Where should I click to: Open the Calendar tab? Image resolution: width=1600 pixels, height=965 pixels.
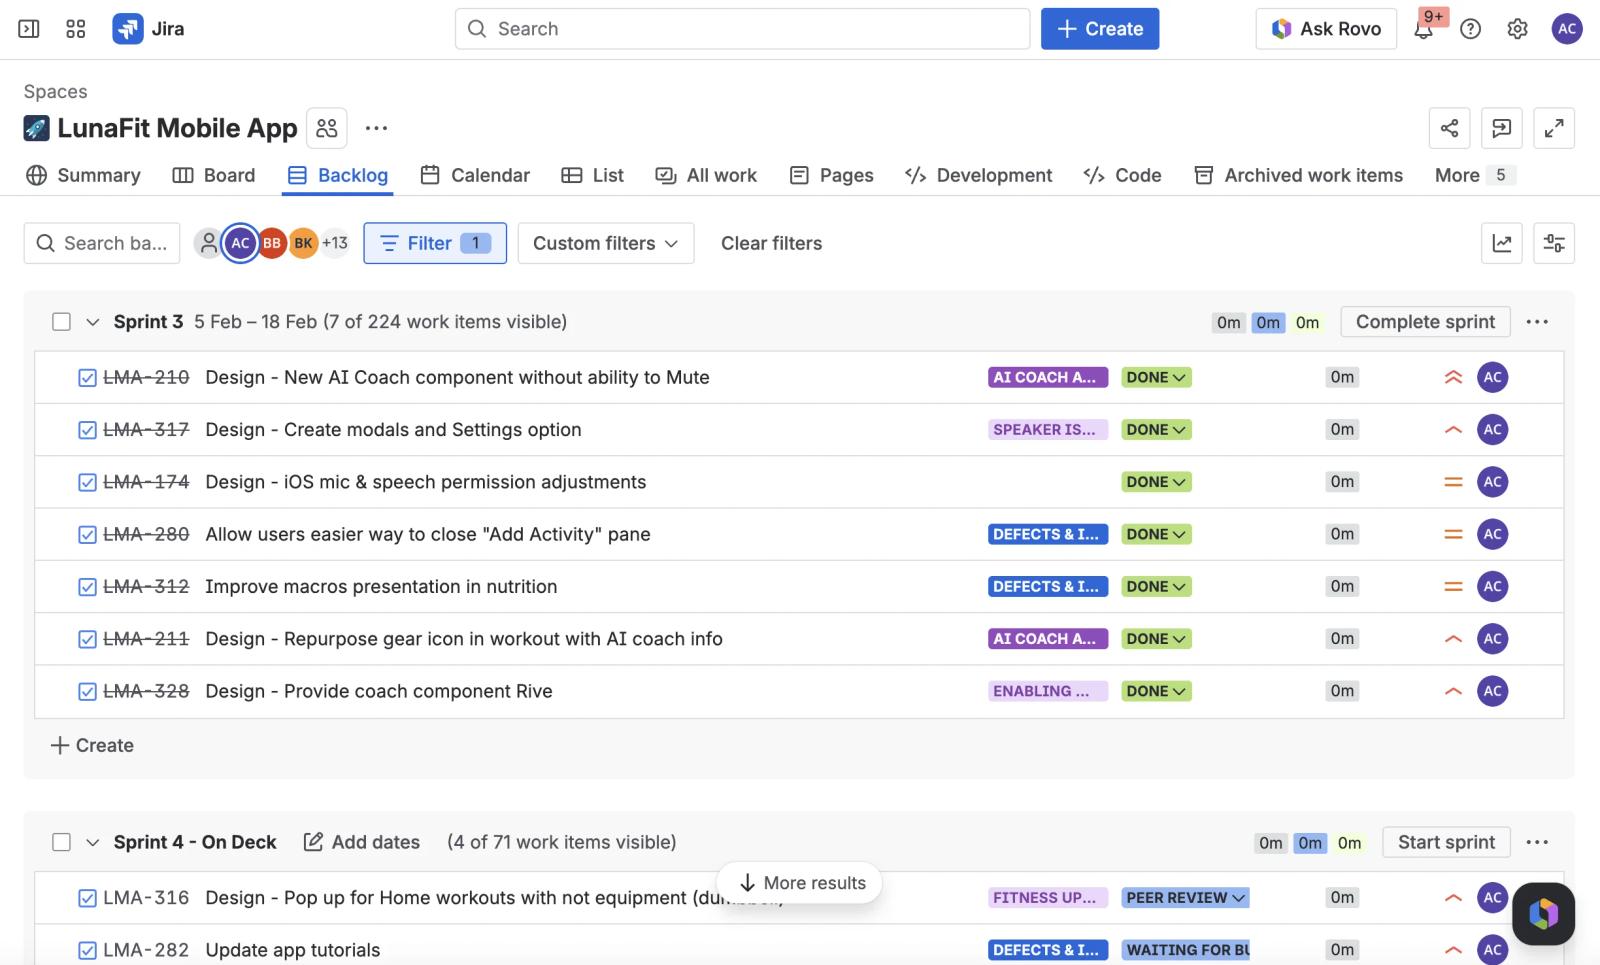pyautogui.click(x=475, y=175)
